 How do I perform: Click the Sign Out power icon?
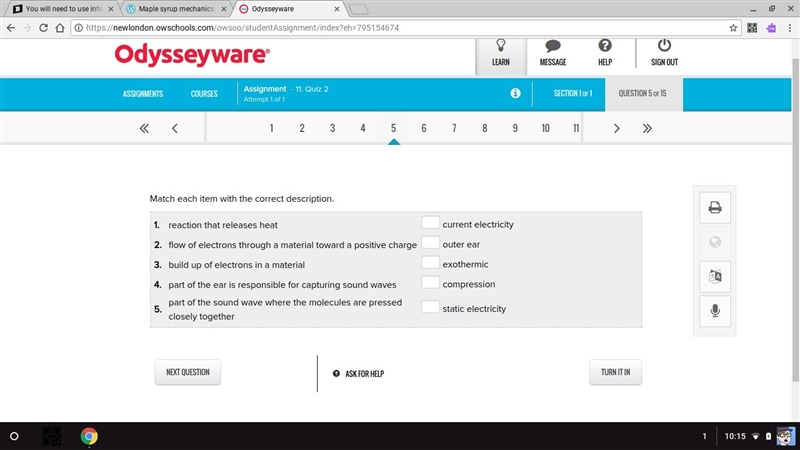(664, 45)
